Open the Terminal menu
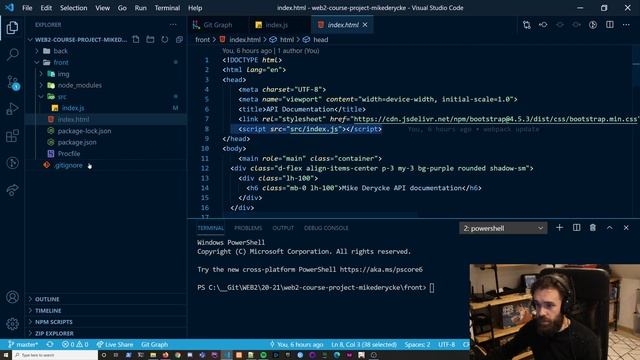This screenshot has width=640, height=360. (167, 8)
